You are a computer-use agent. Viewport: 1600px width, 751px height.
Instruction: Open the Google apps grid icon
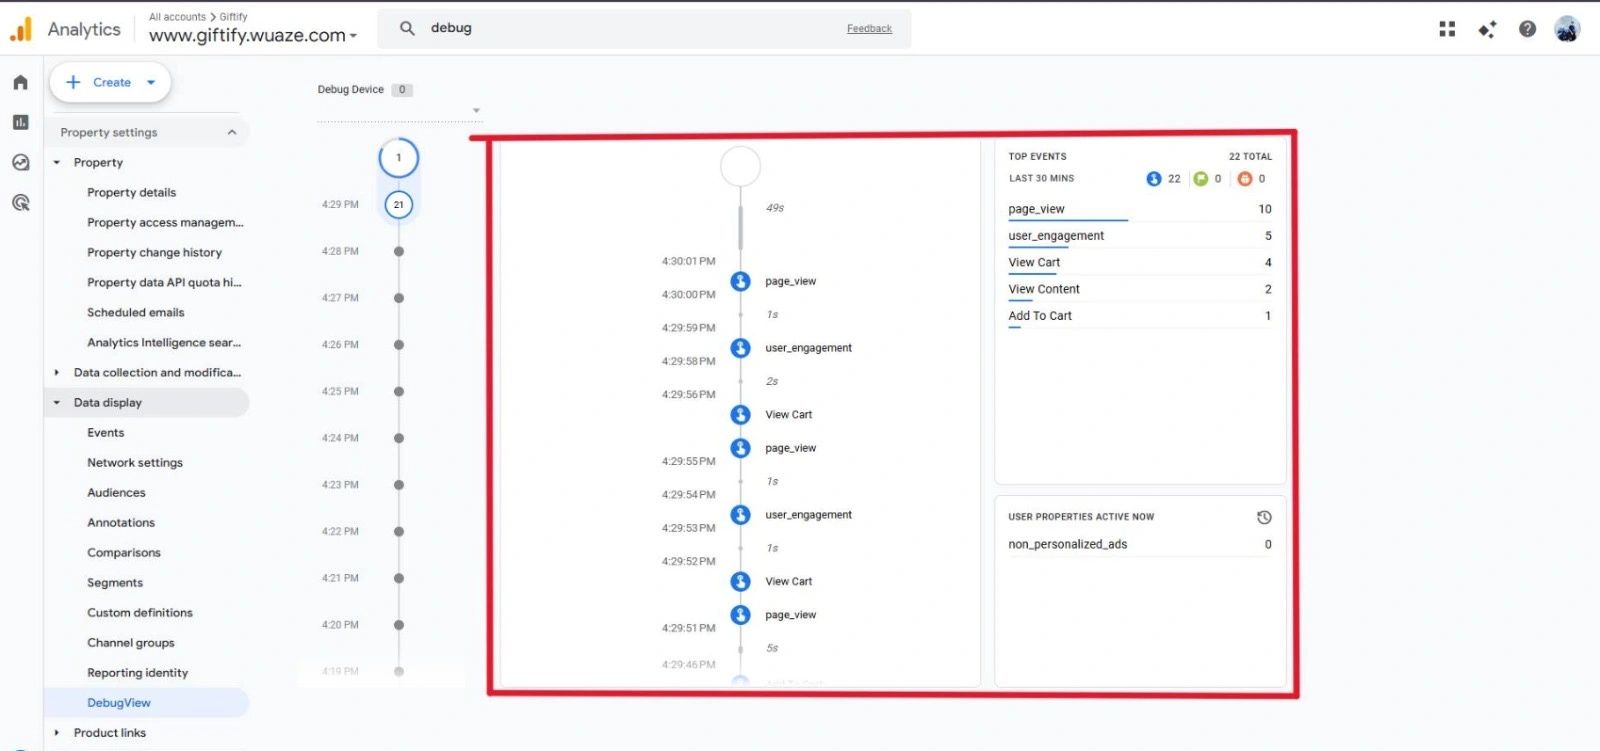(1446, 29)
